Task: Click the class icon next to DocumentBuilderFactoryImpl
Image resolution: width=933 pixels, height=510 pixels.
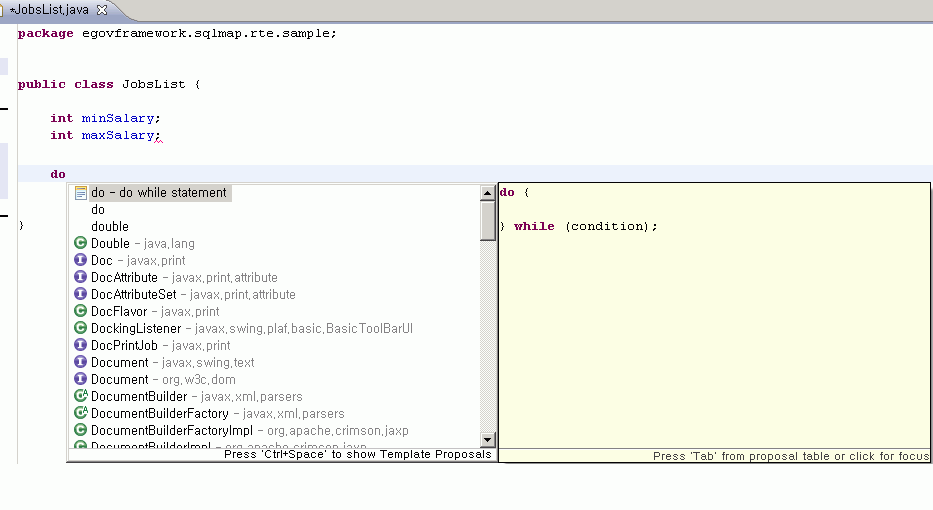Action: point(81,431)
